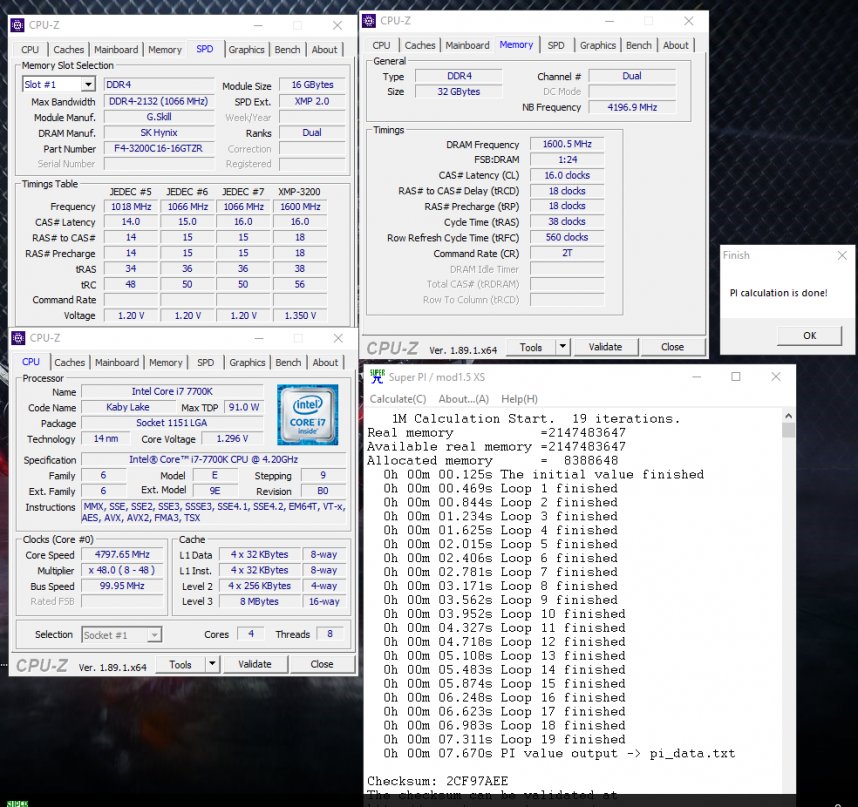The height and width of the screenshot is (807, 858).
Task: Click Super PI vertical scrollbar thumb
Action: [x=789, y=430]
